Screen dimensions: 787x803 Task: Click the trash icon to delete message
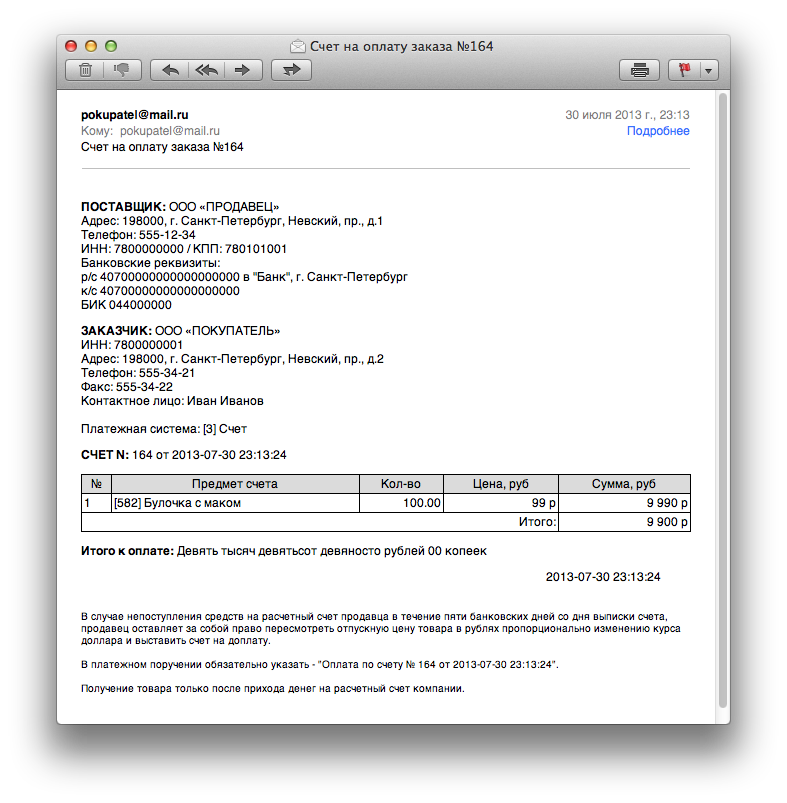tap(86, 70)
